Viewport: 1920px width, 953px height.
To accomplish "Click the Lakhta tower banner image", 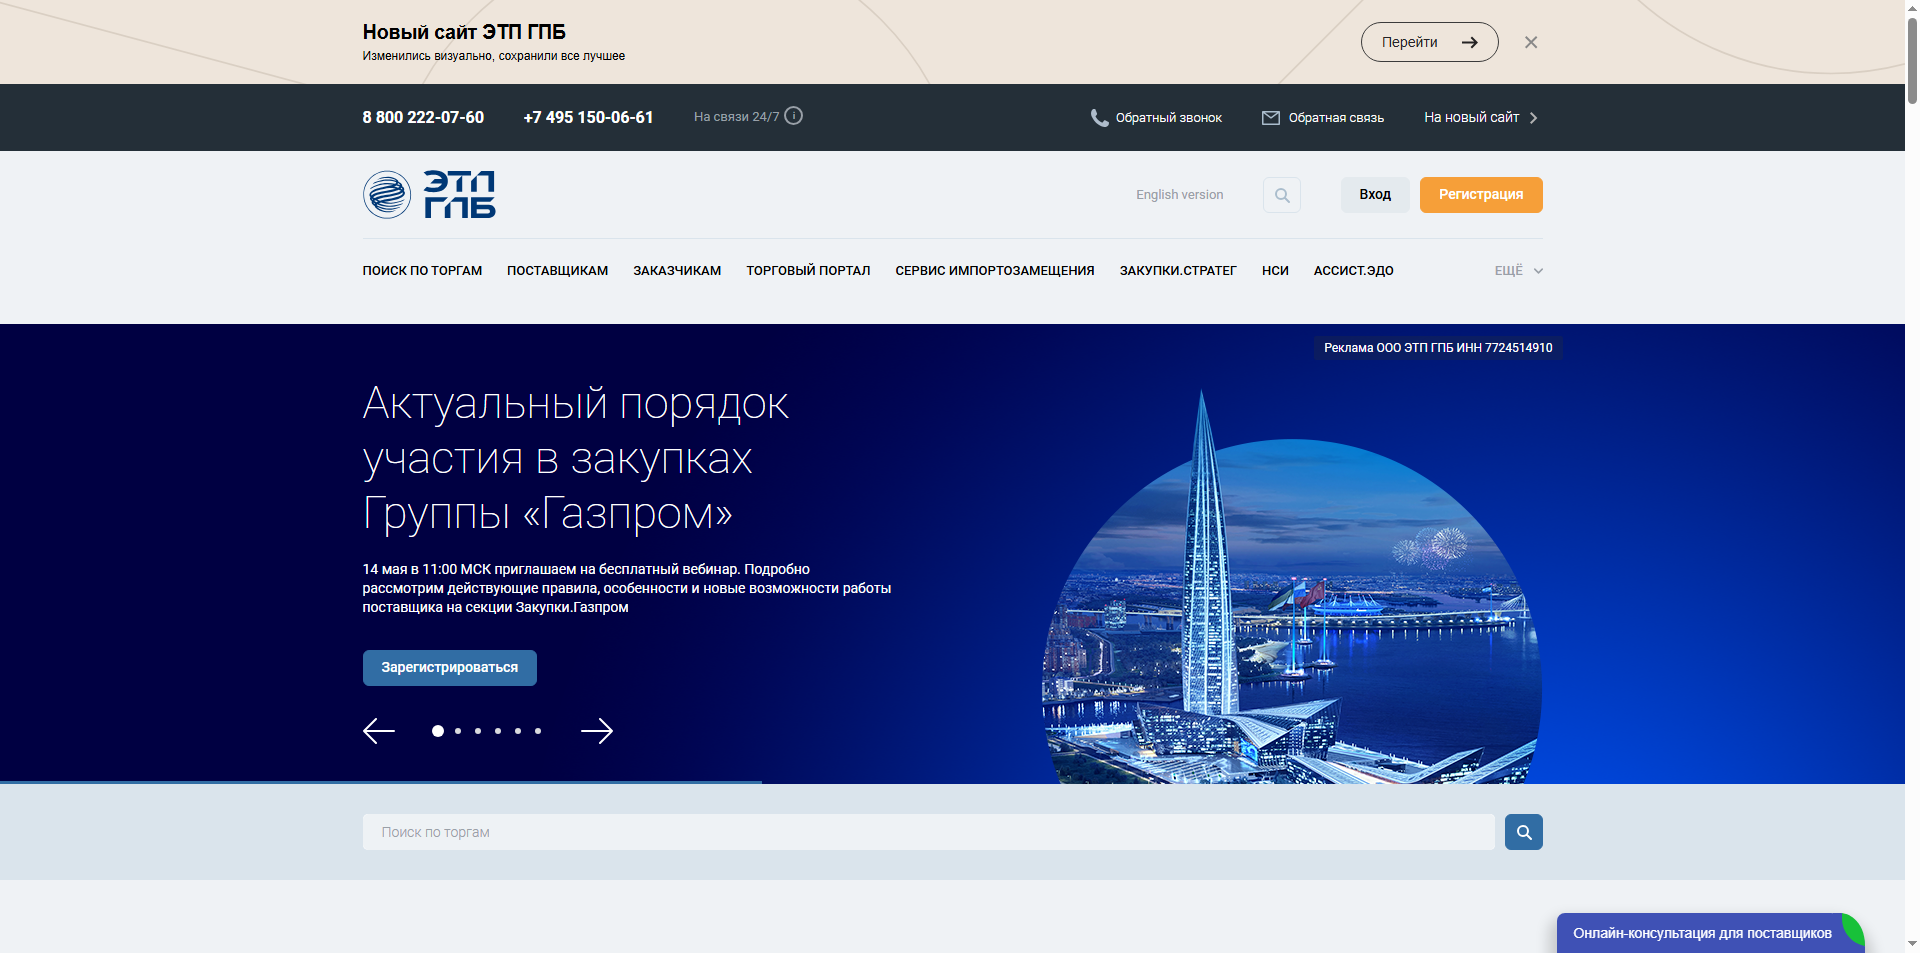I will pos(1291,587).
